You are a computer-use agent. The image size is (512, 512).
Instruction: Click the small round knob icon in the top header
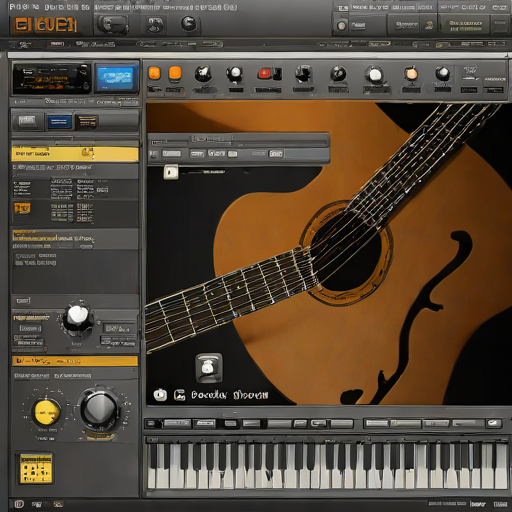[x=155, y=24]
